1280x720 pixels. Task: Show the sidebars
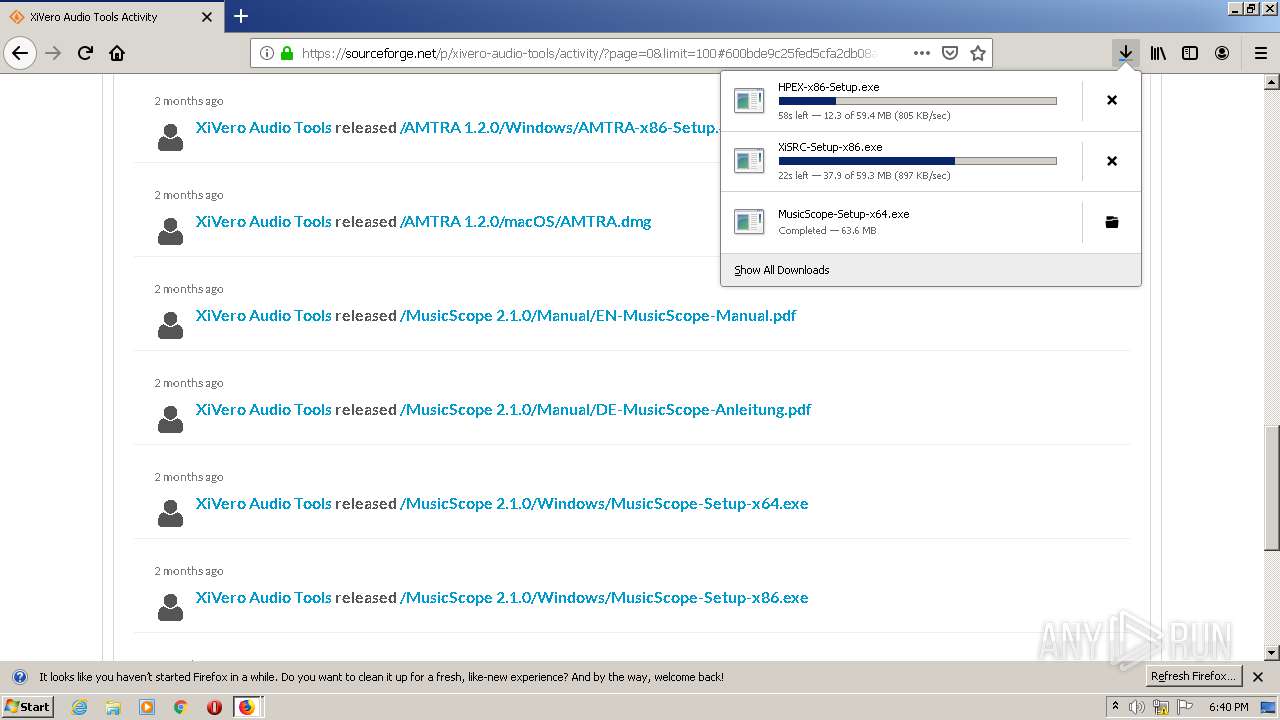[1190, 53]
